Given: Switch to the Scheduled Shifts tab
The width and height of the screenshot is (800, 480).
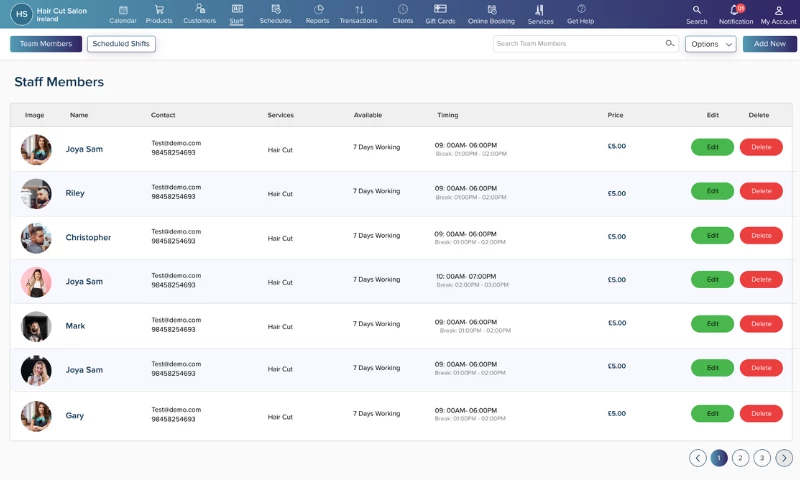Looking at the screenshot, I should [x=121, y=44].
